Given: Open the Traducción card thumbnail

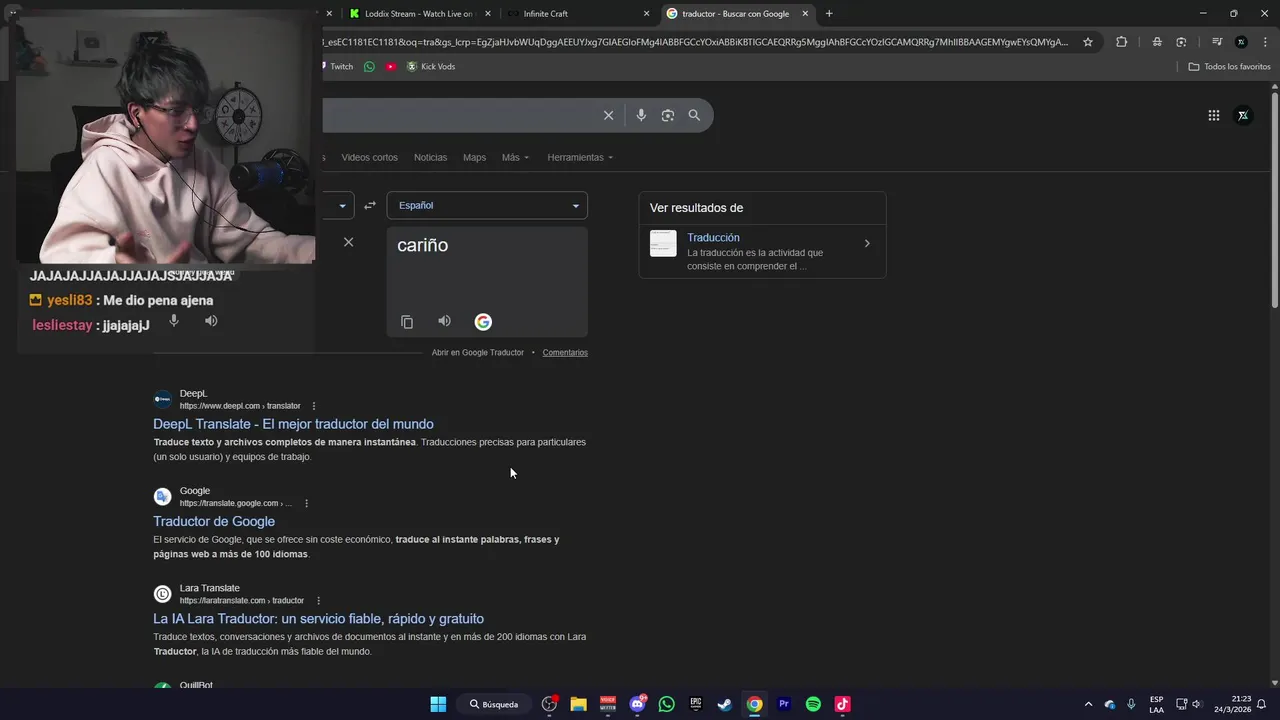Looking at the screenshot, I should (x=663, y=243).
